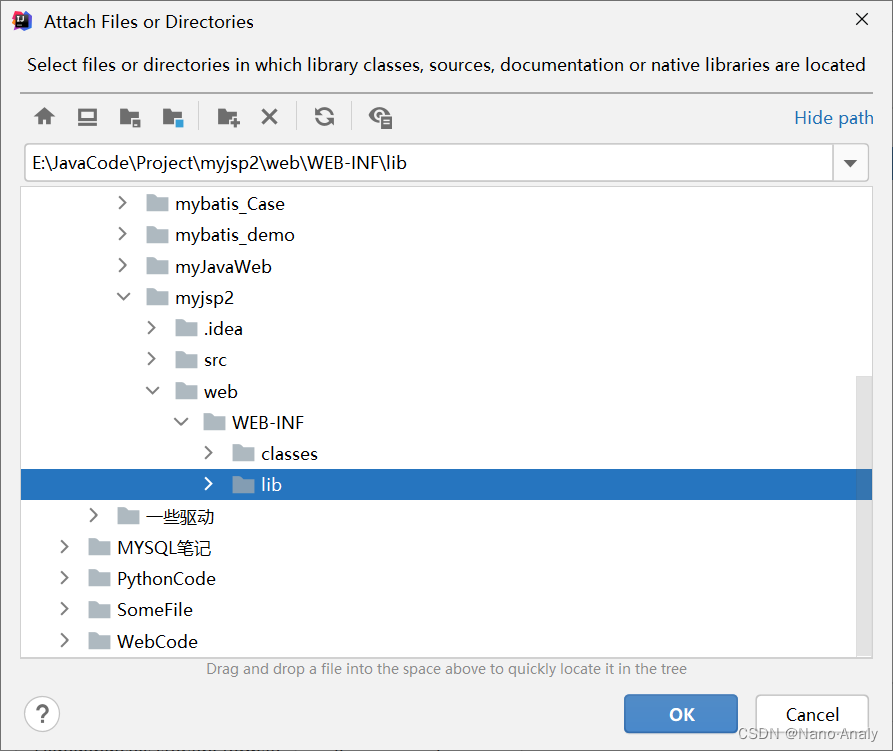This screenshot has height=751, width=893.
Task: Expand the MYSQL笔记 folder
Action: pos(65,547)
